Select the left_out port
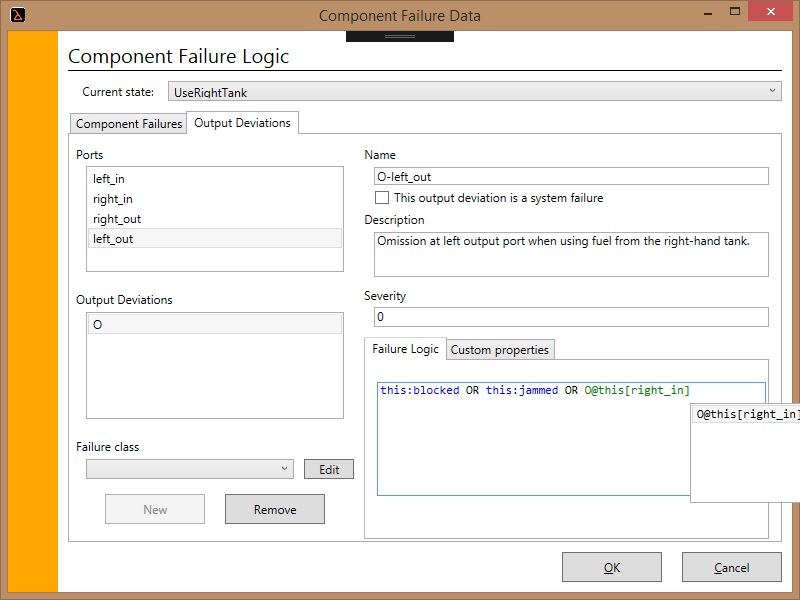800x600 pixels. 215,239
